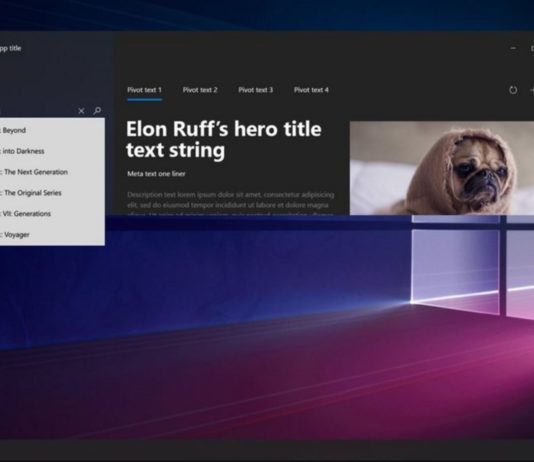Viewport: 534px width, 462px height.
Task: Click the 'Meta text one liner' text
Action: [x=156, y=174]
